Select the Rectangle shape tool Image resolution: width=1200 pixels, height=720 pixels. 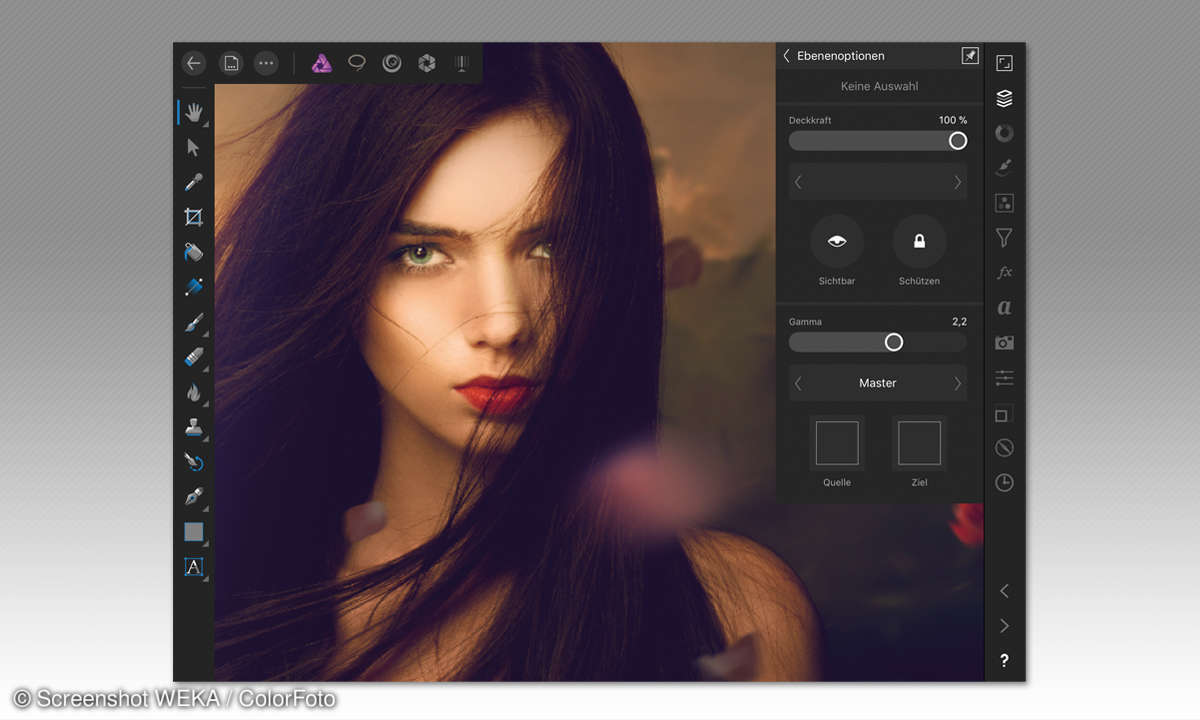coord(194,532)
